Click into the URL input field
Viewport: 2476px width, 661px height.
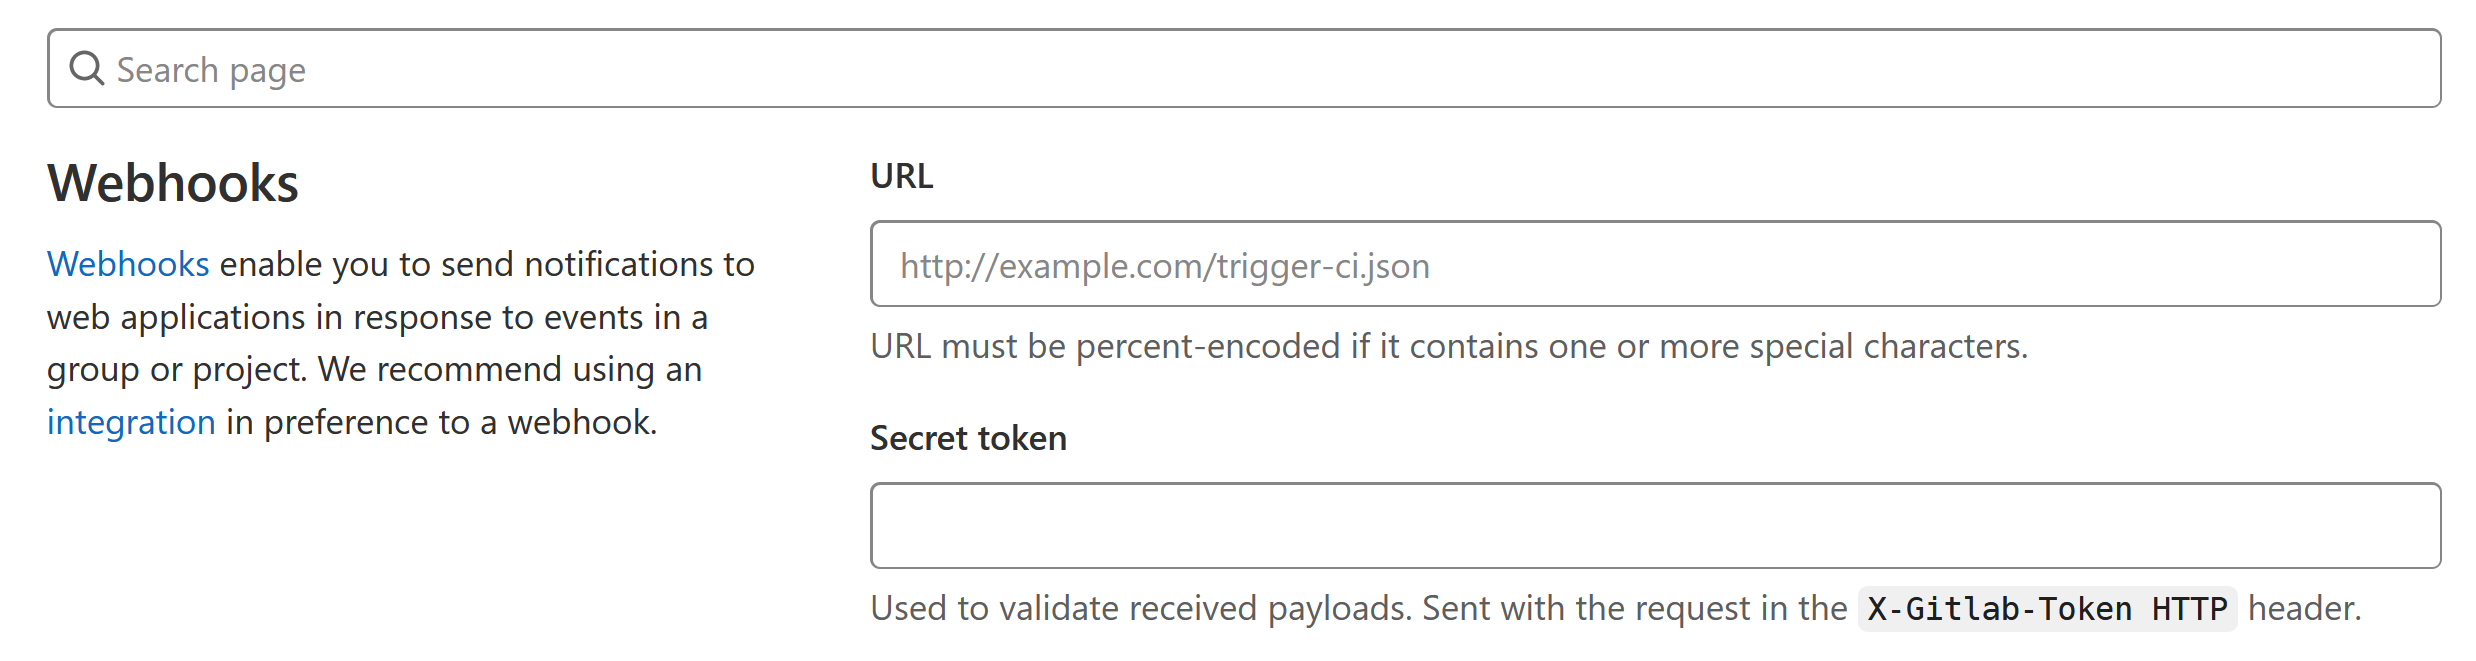click(1655, 265)
